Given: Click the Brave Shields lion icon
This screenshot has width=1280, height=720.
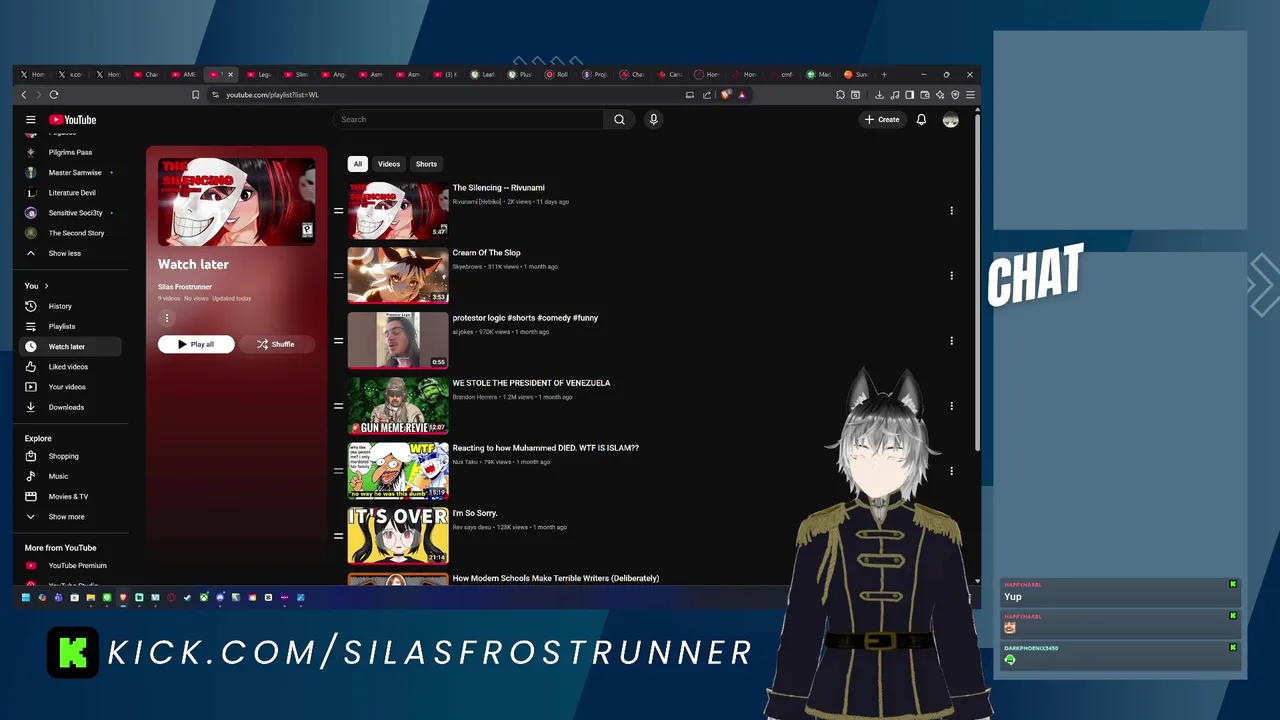Looking at the screenshot, I should pos(727,95).
